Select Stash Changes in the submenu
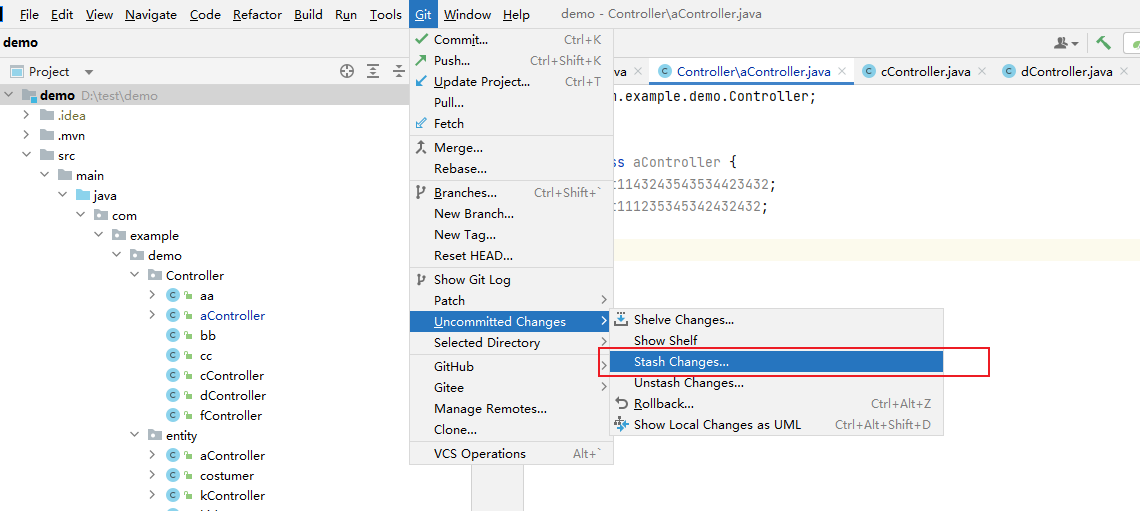 681,362
